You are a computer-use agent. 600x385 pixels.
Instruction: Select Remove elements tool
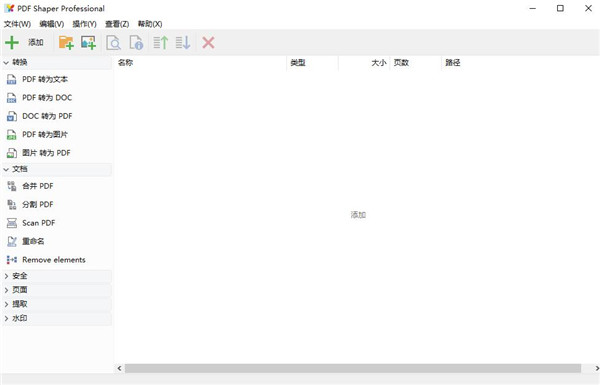[54, 260]
